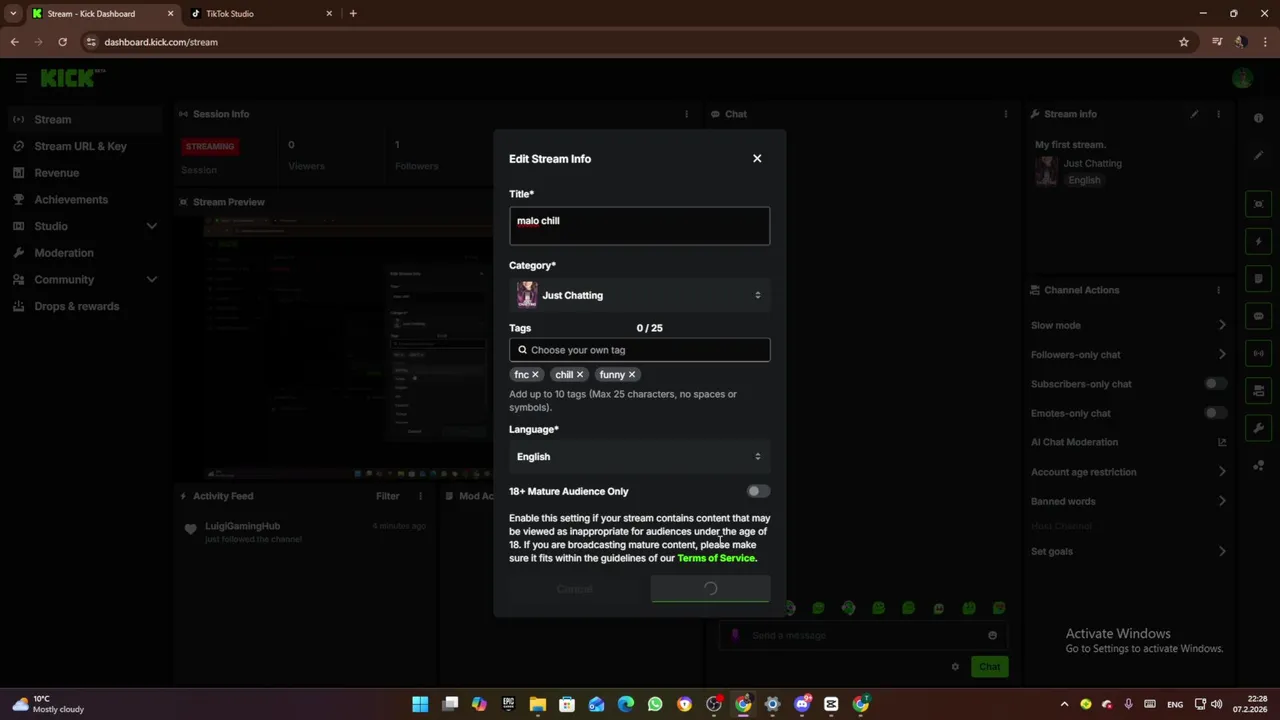Click the info icon in right rail
This screenshot has height=720, width=1280.
(x=1258, y=118)
